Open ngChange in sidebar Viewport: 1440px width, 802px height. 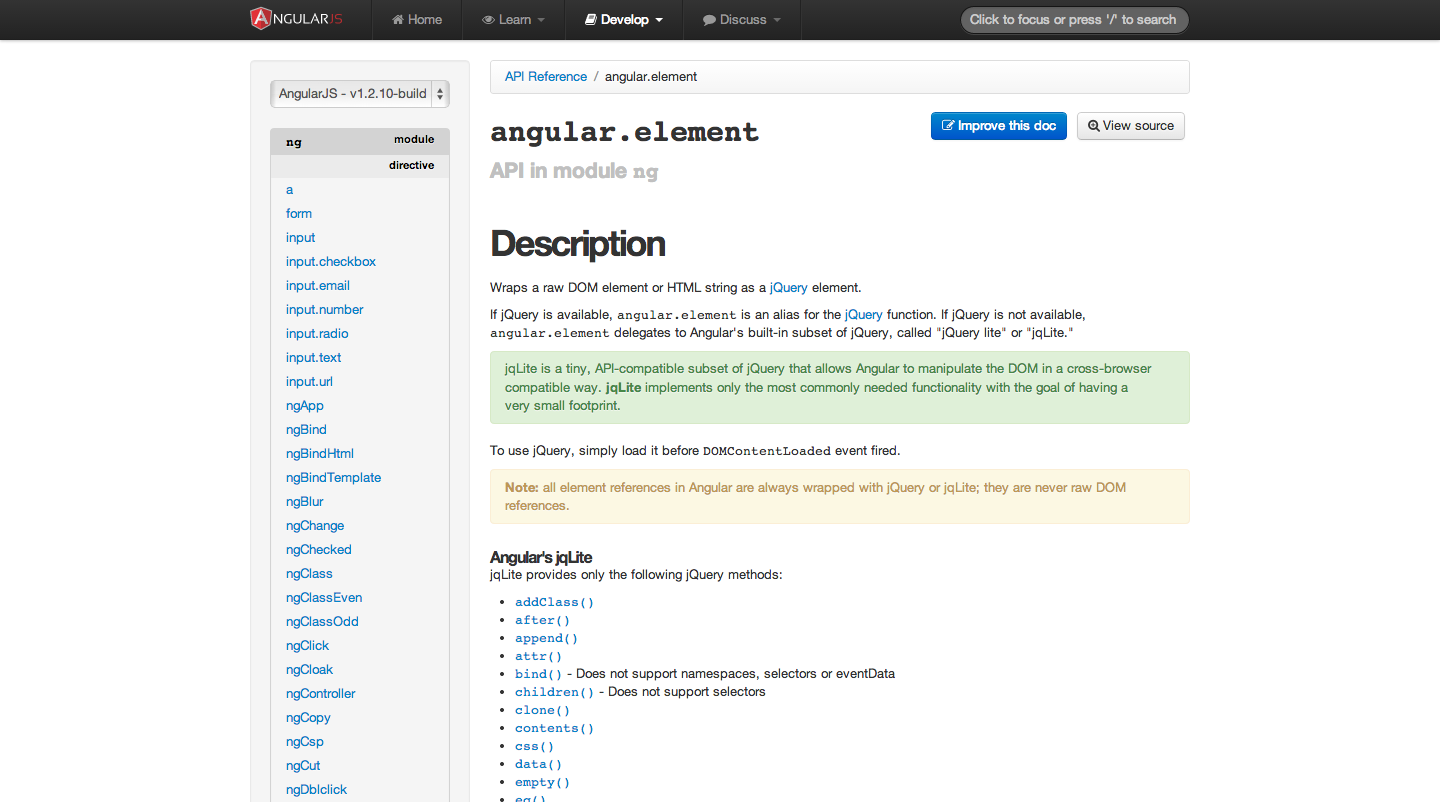click(x=315, y=526)
